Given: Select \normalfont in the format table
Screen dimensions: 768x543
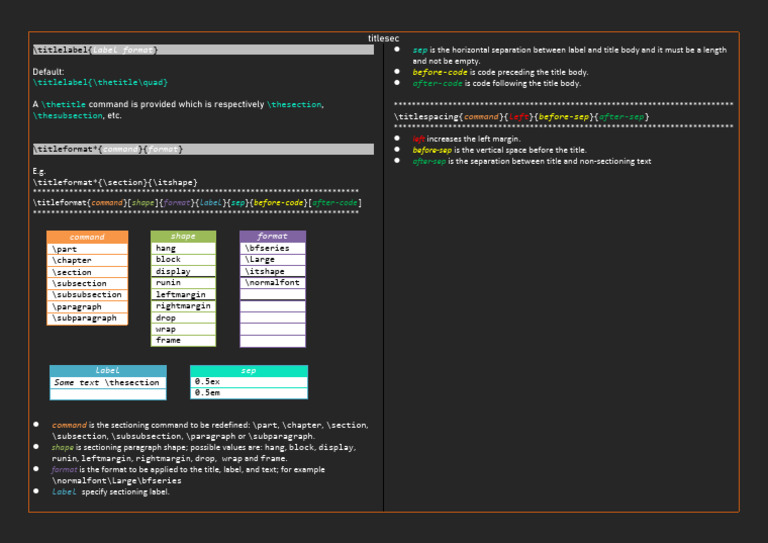Looking at the screenshot, I should click(273, 283).
